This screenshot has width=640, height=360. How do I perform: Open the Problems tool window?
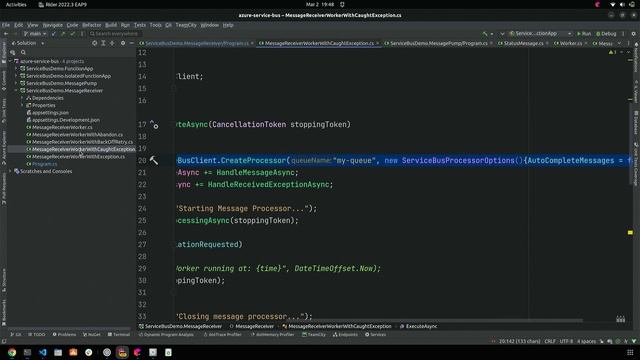(x=64, y=335)
